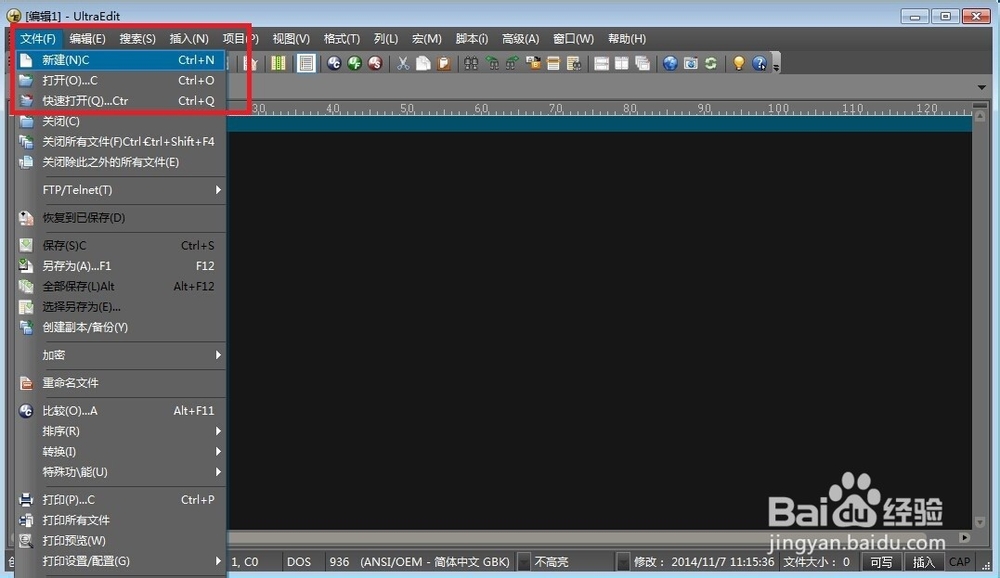Choose 打印预览(W) menu entry
This screenshot has width=1000, height=578.
point(120,540)
